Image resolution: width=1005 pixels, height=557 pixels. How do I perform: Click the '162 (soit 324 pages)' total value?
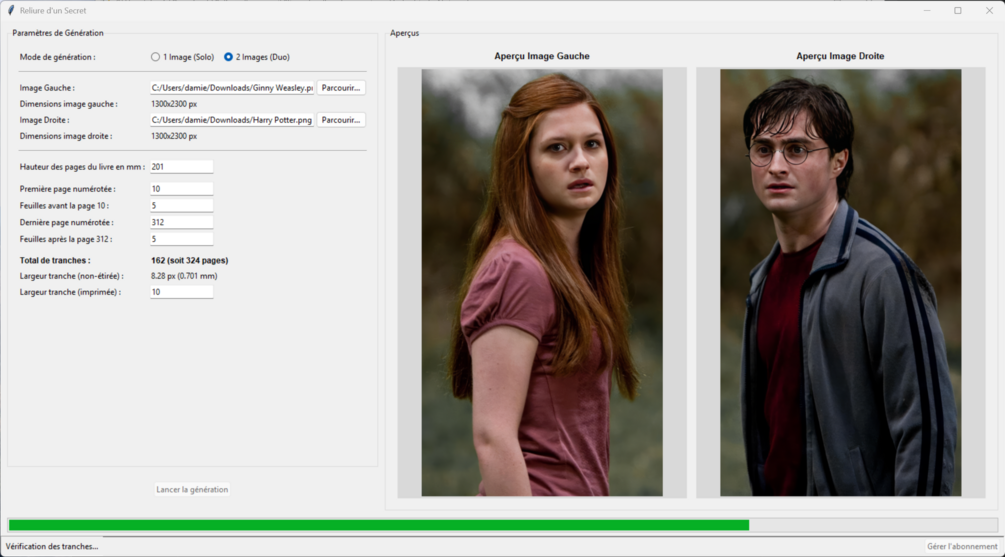[x=190, y=261]
